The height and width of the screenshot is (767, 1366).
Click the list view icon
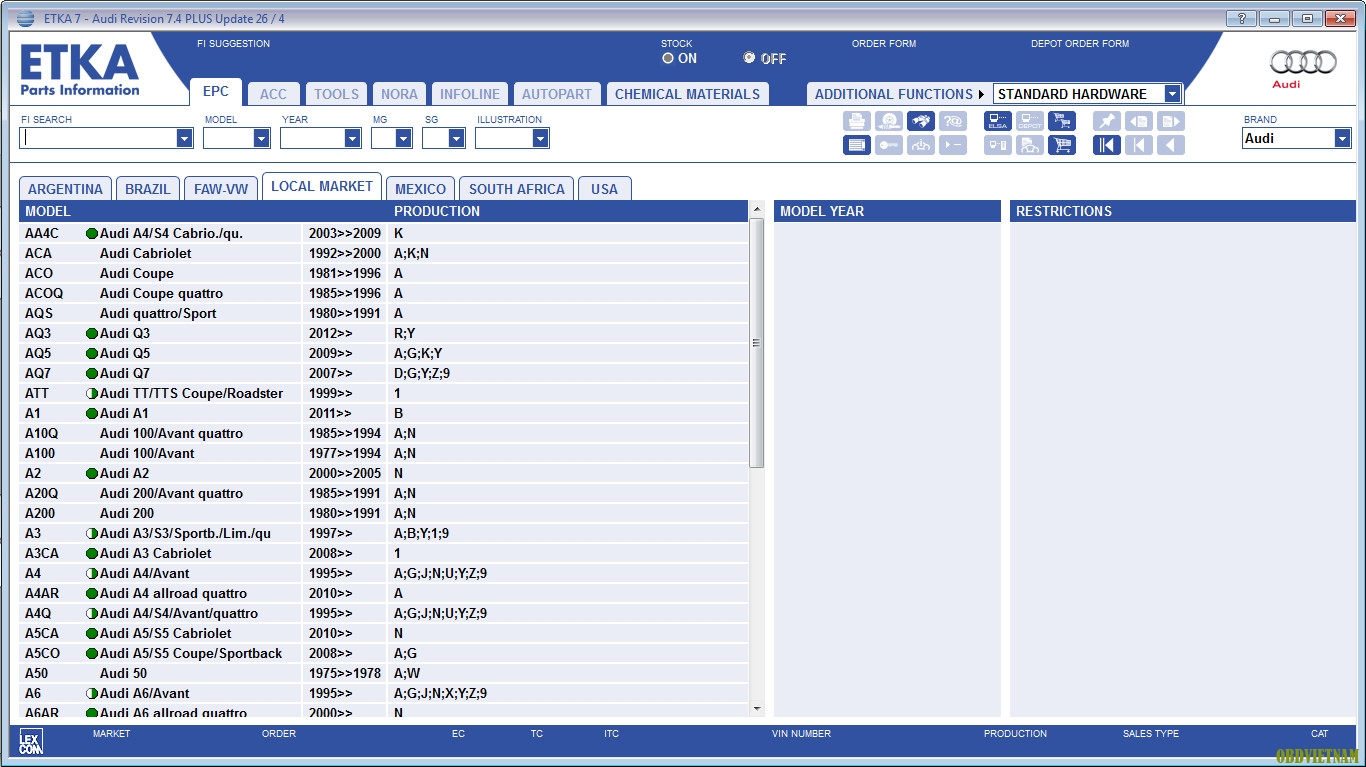pos(857,145)
